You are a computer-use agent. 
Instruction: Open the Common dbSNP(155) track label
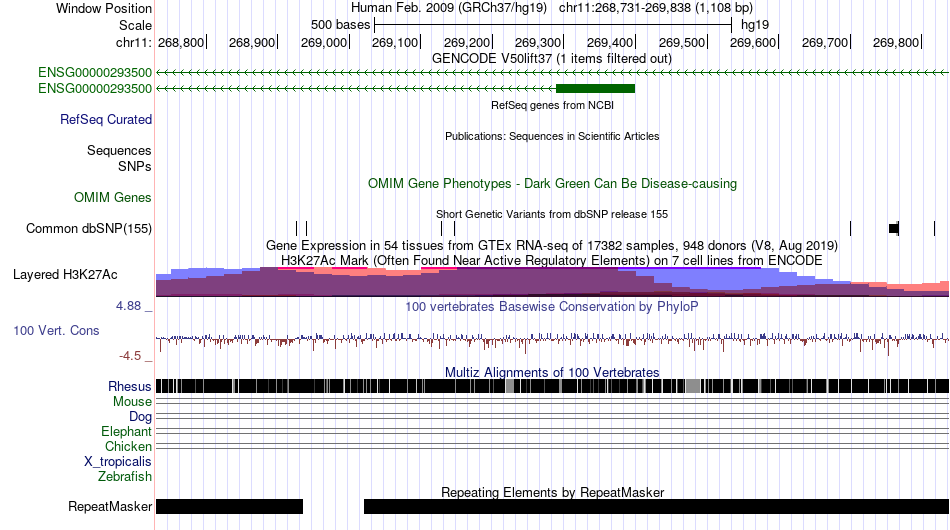tap(89, 228)
